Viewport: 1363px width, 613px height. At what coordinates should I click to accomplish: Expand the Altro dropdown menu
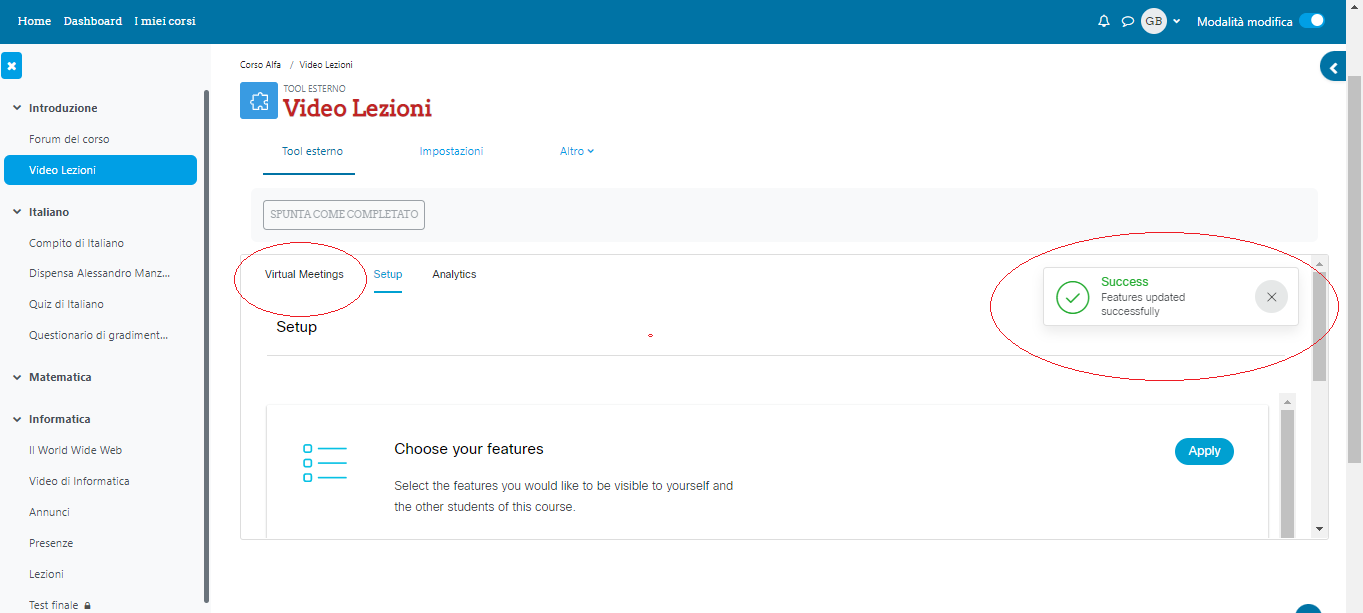[x=577, y=152]
